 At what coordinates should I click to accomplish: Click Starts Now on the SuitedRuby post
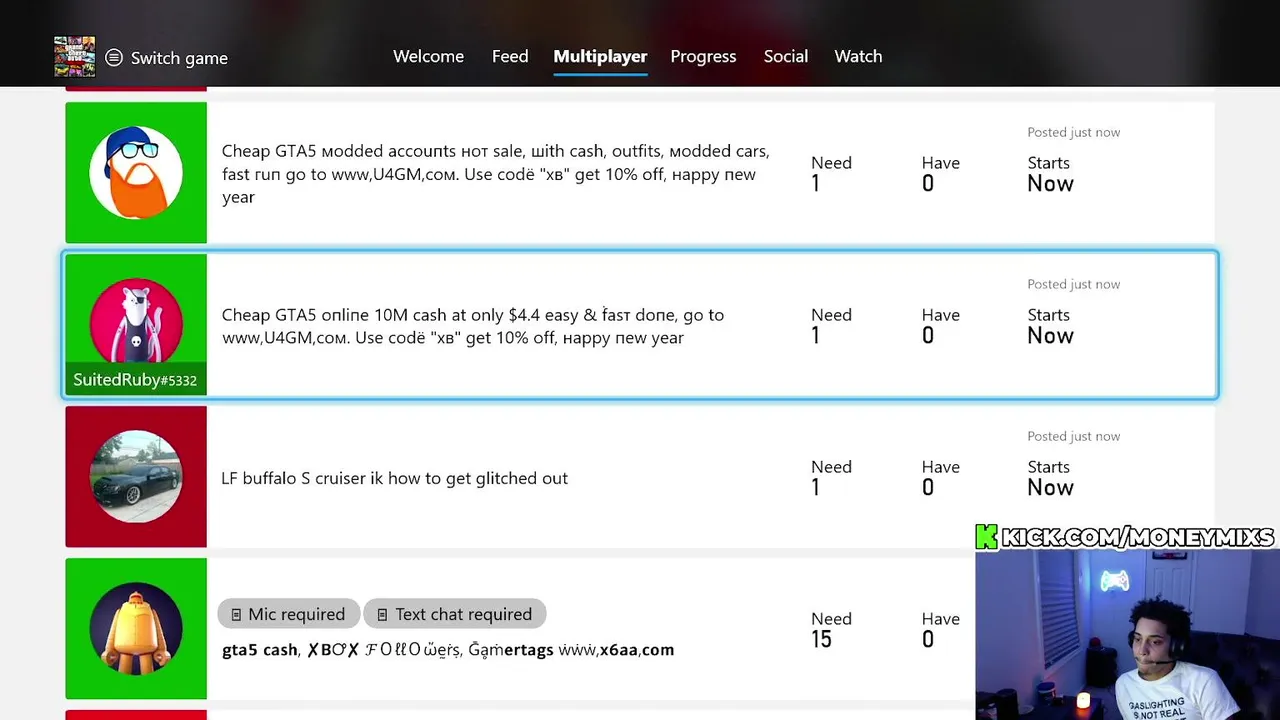(x=1050, y=326)
